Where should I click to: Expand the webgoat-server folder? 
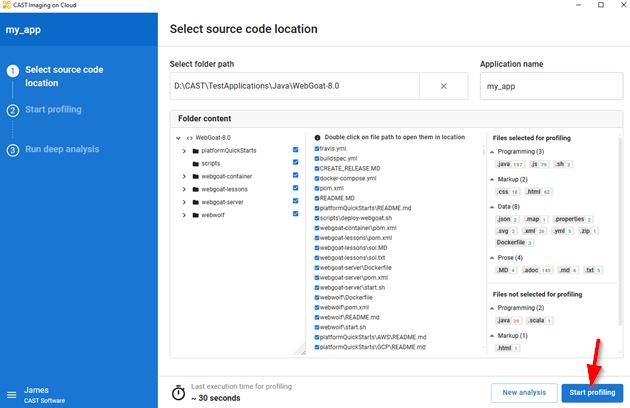pos(184,202)
